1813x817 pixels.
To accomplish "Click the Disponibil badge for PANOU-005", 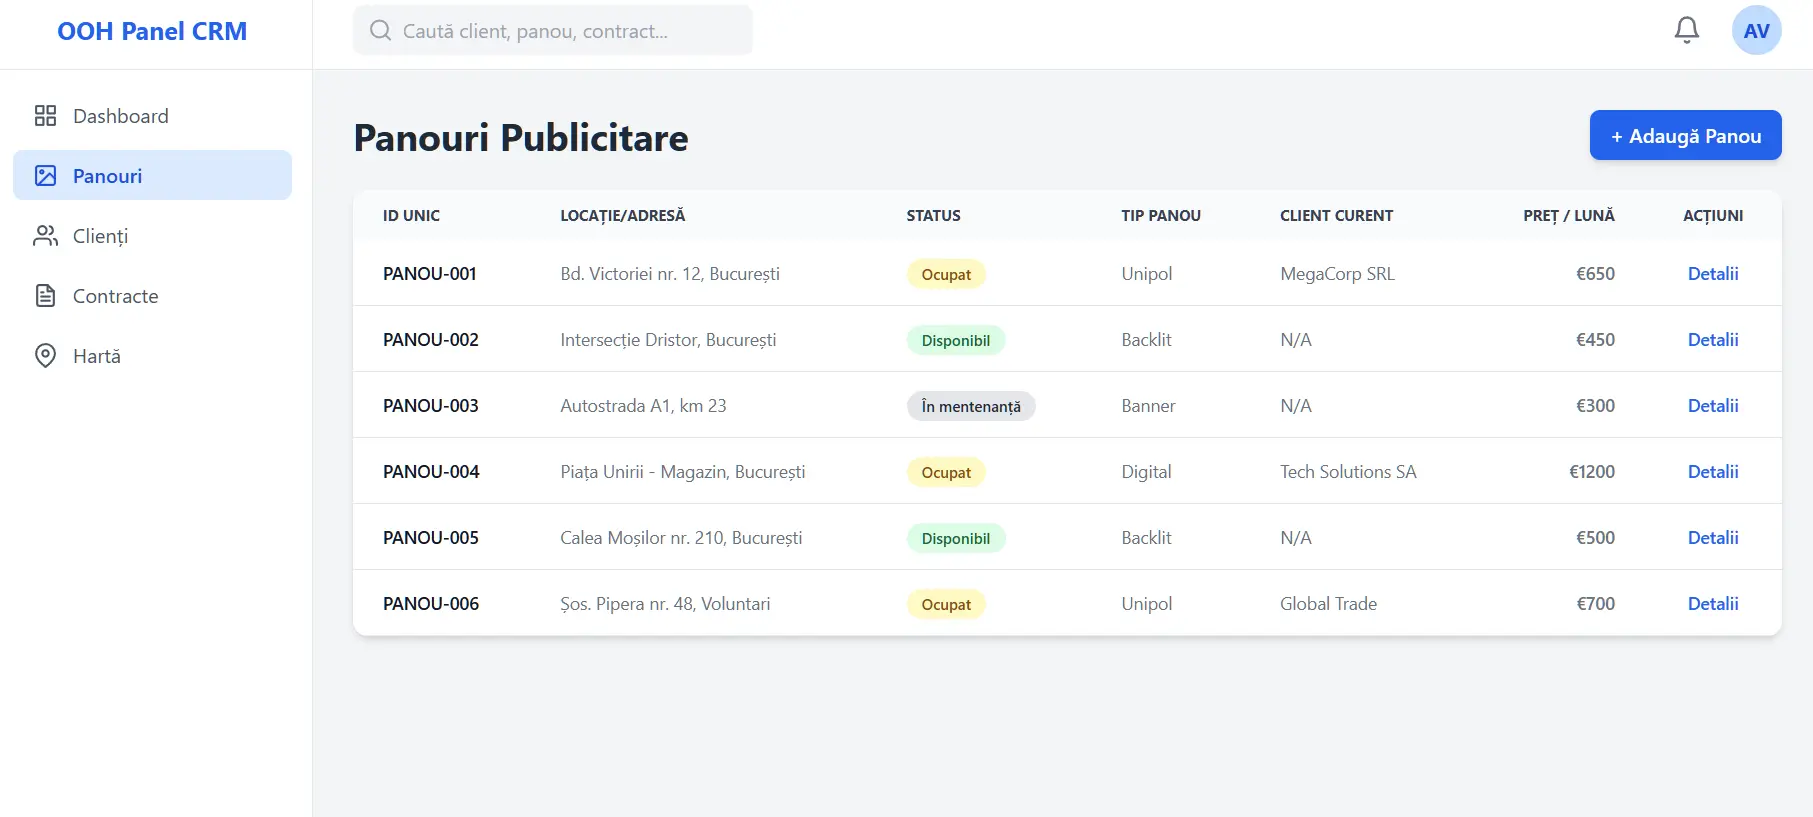I will point(956,538).
